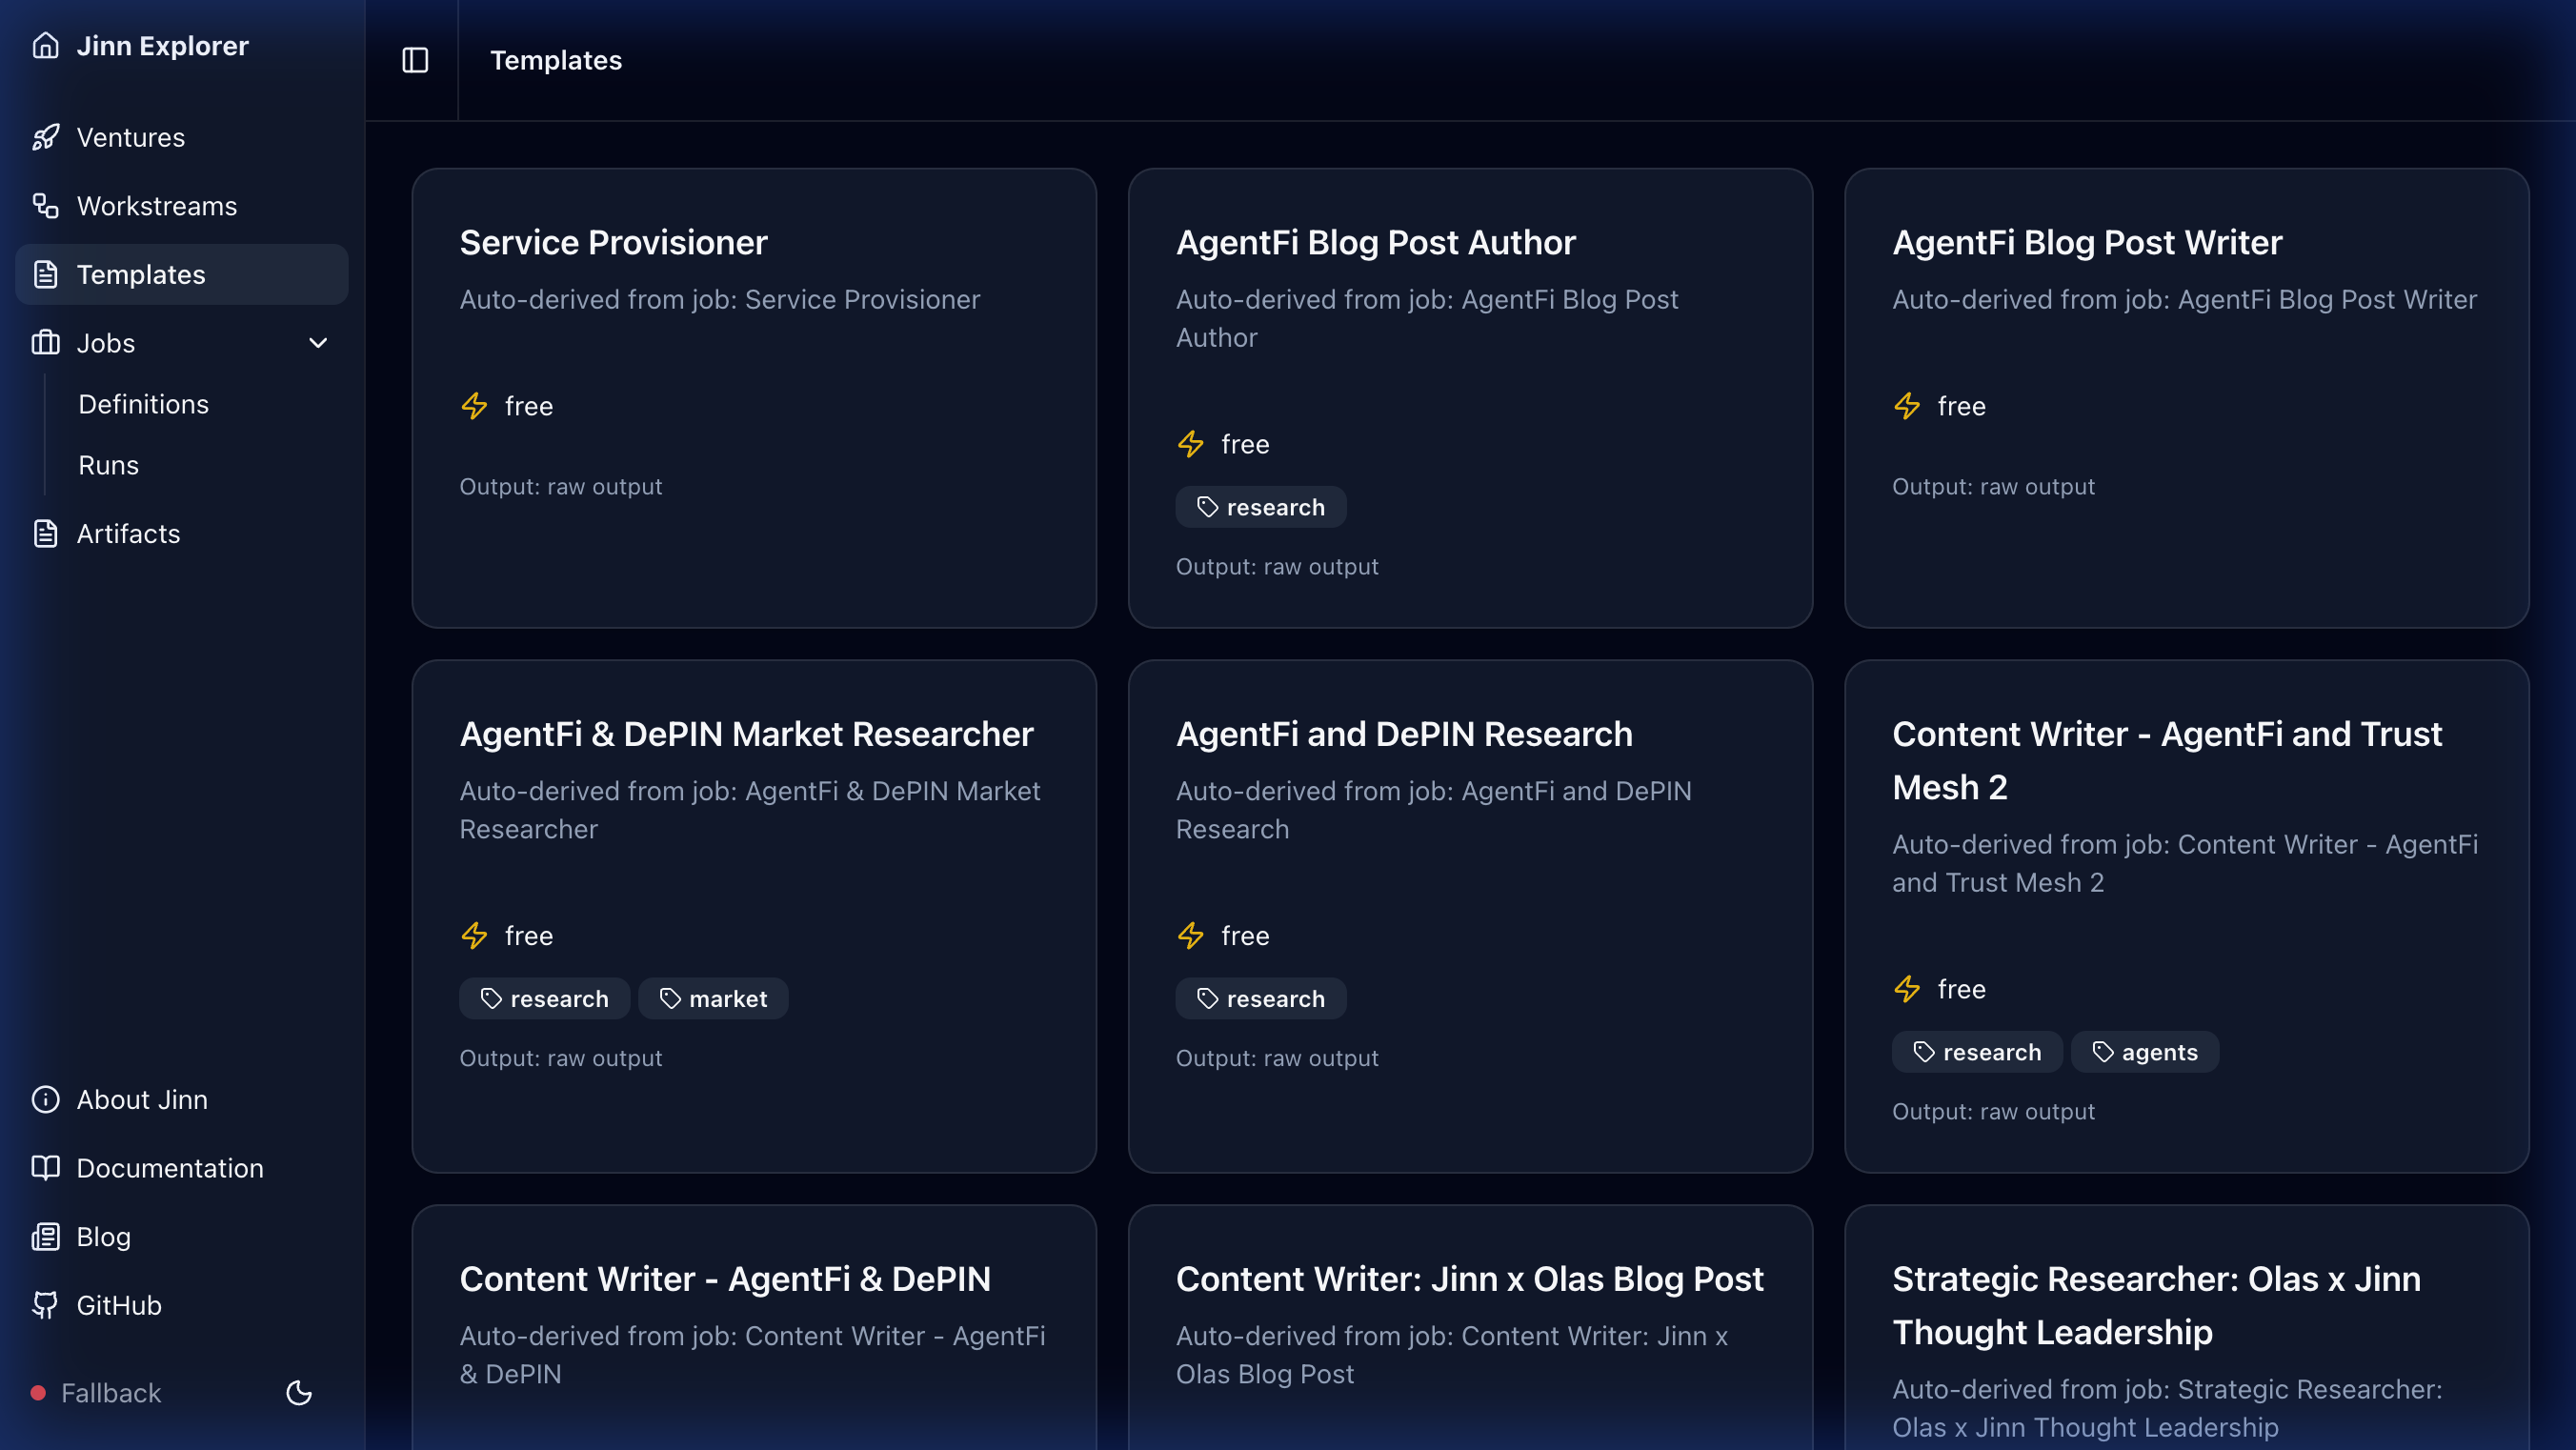Collapse the Jobs section chevron
Viewport: 2576px width, 1450px height.
(318, 343)
